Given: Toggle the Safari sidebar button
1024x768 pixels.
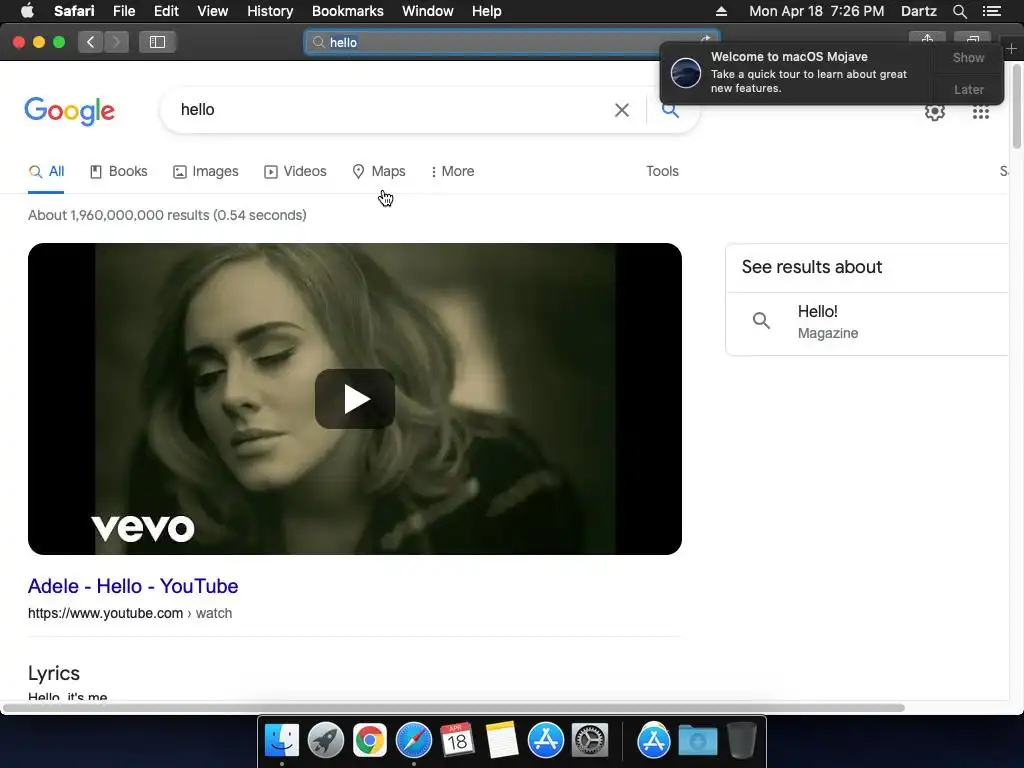Looking at the screenshot, I should pyautogui.click(x=157, y=42).
